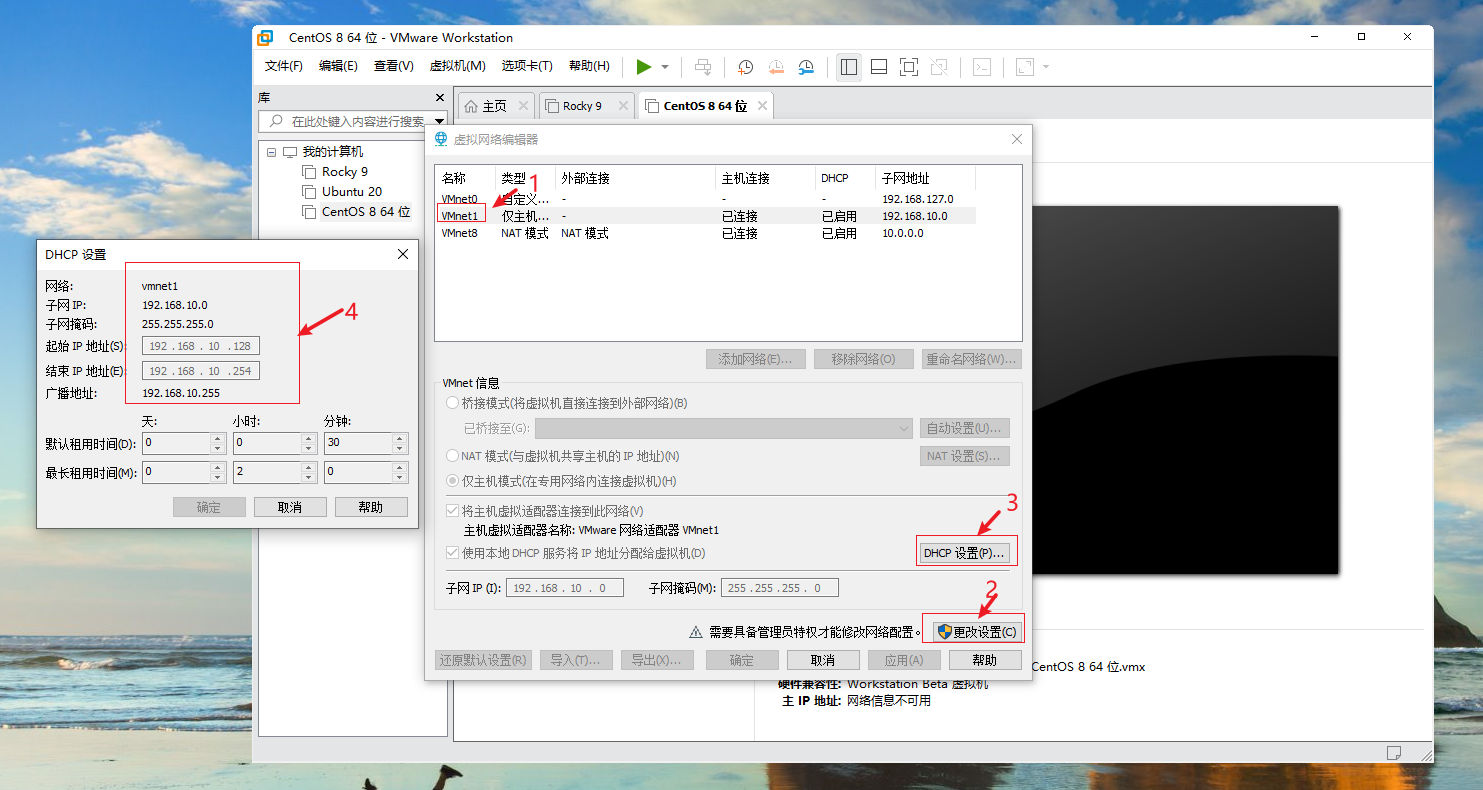Screen dimensions: 1483x790
Task: Click the 子网 IP input field
Action: click(565, 588)
